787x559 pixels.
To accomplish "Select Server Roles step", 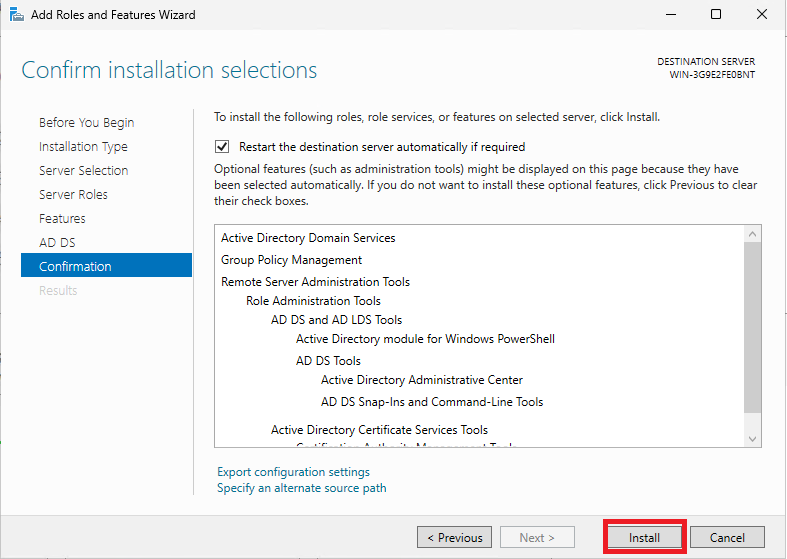I will (x=73, y=195).
